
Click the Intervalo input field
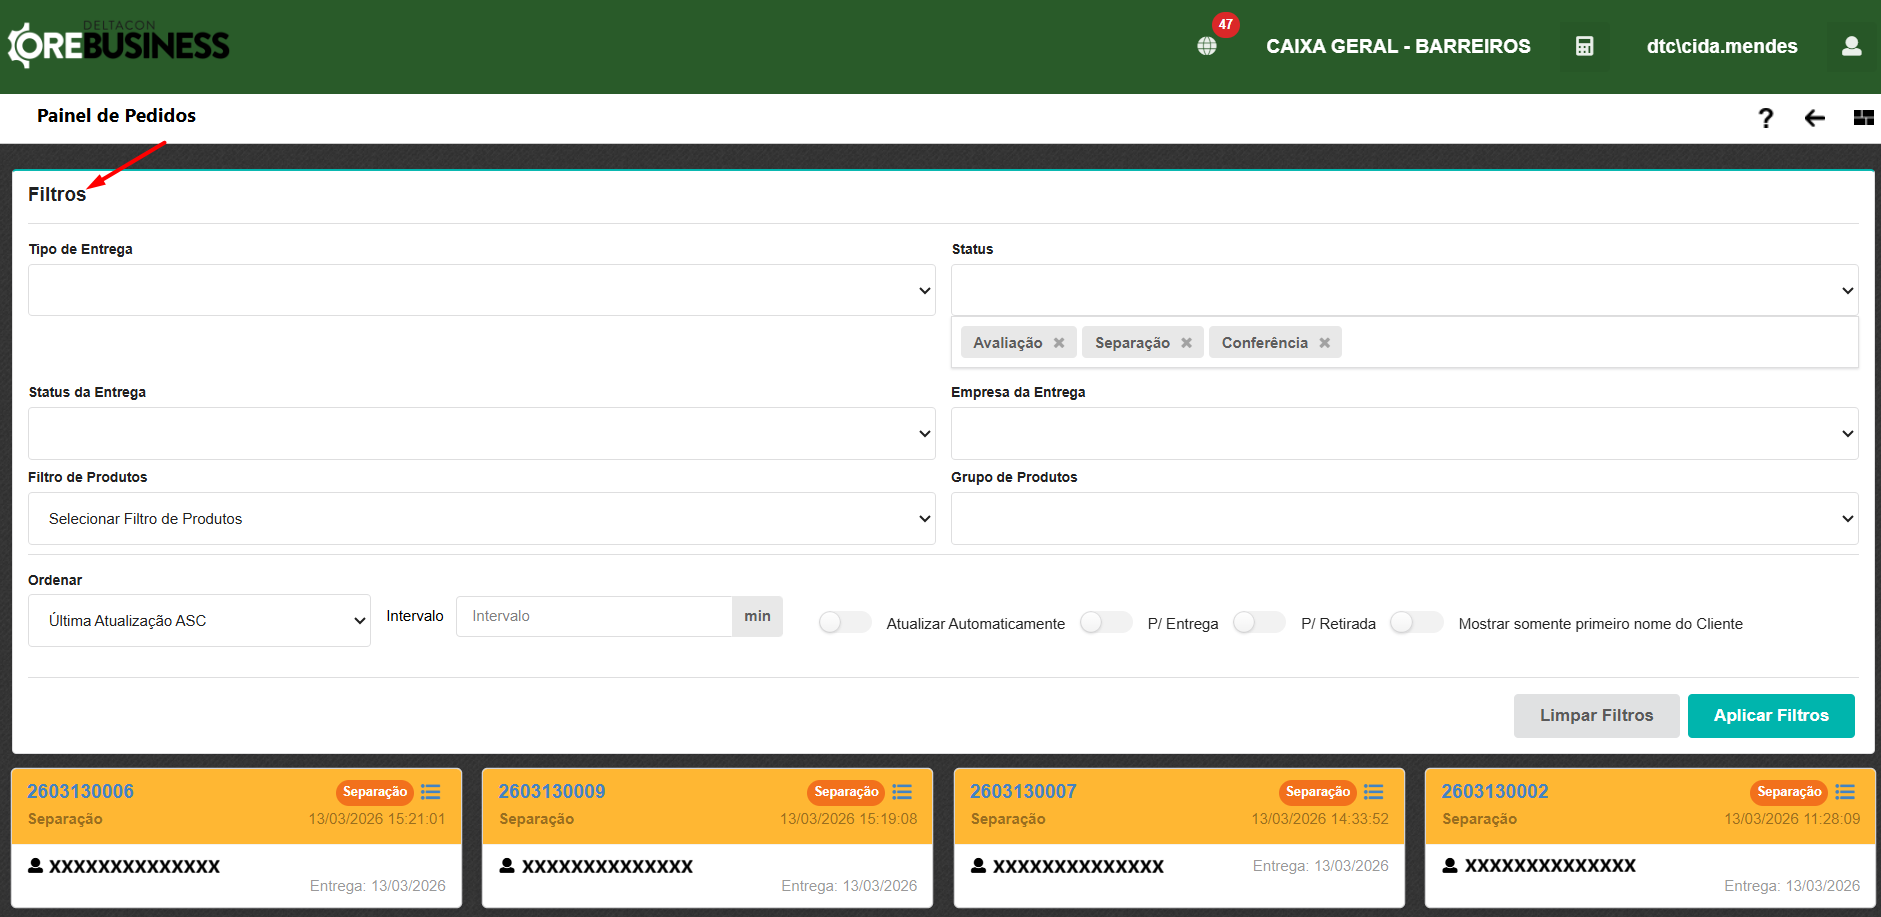click(594, 616)
